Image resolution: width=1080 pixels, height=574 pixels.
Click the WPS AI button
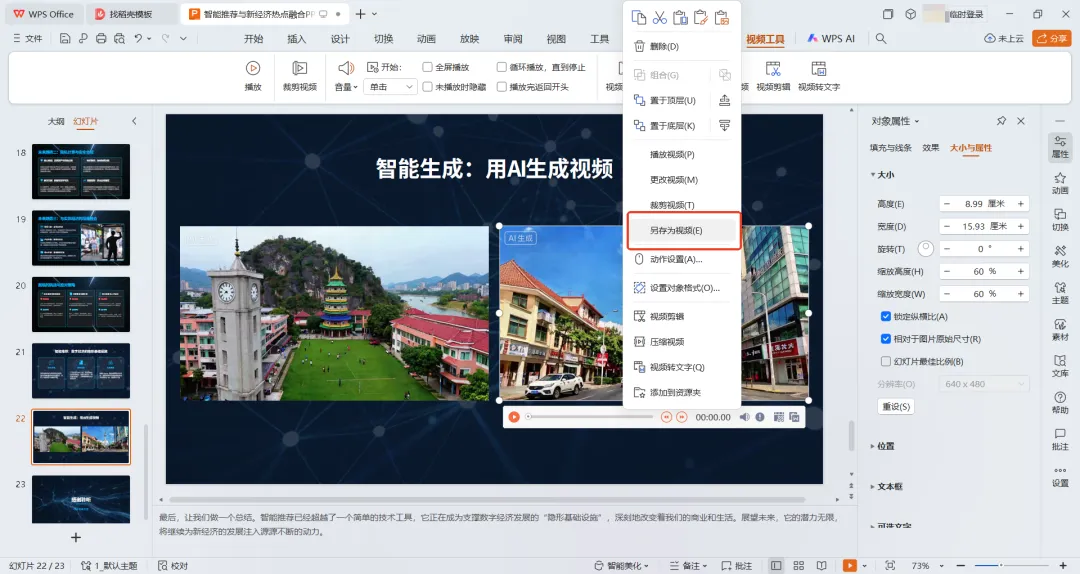(831, 39)
